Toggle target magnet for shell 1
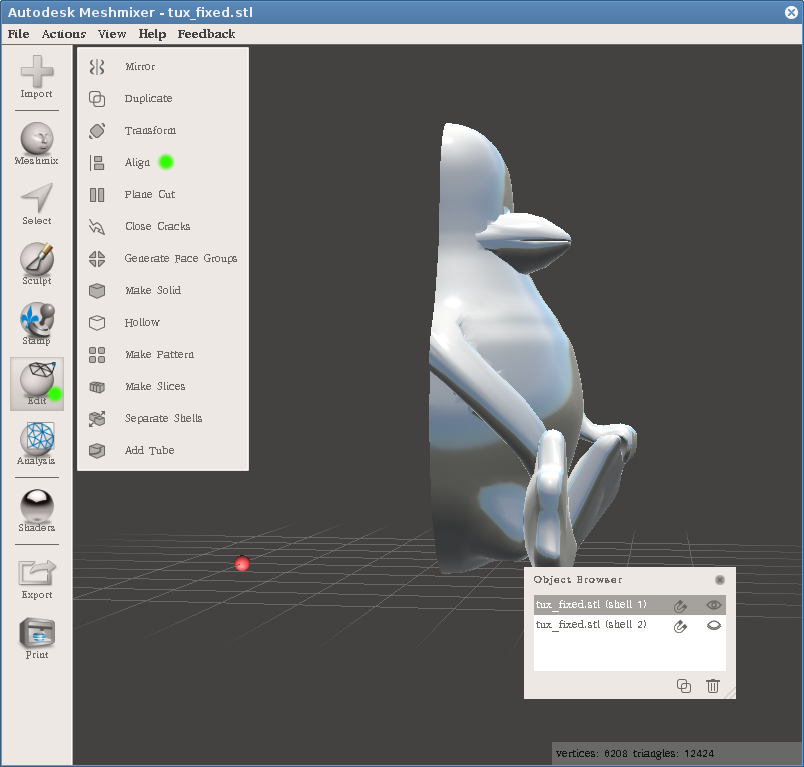804x767 pixels. click(x=680, y=606)
